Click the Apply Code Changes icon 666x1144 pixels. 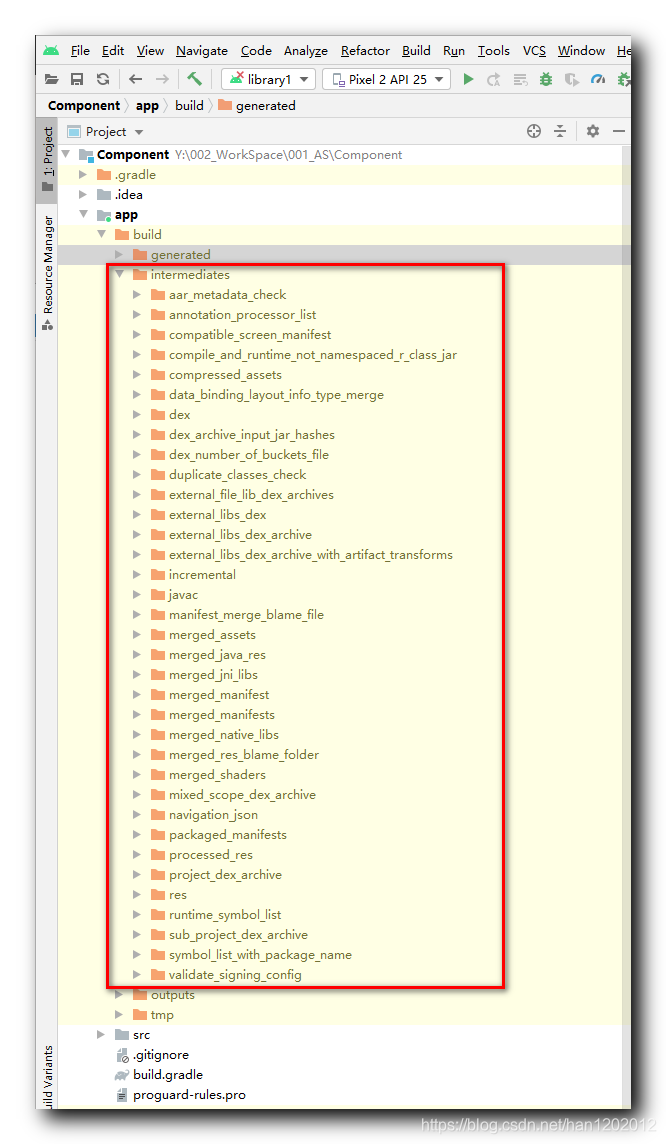(x=520, y=80)
